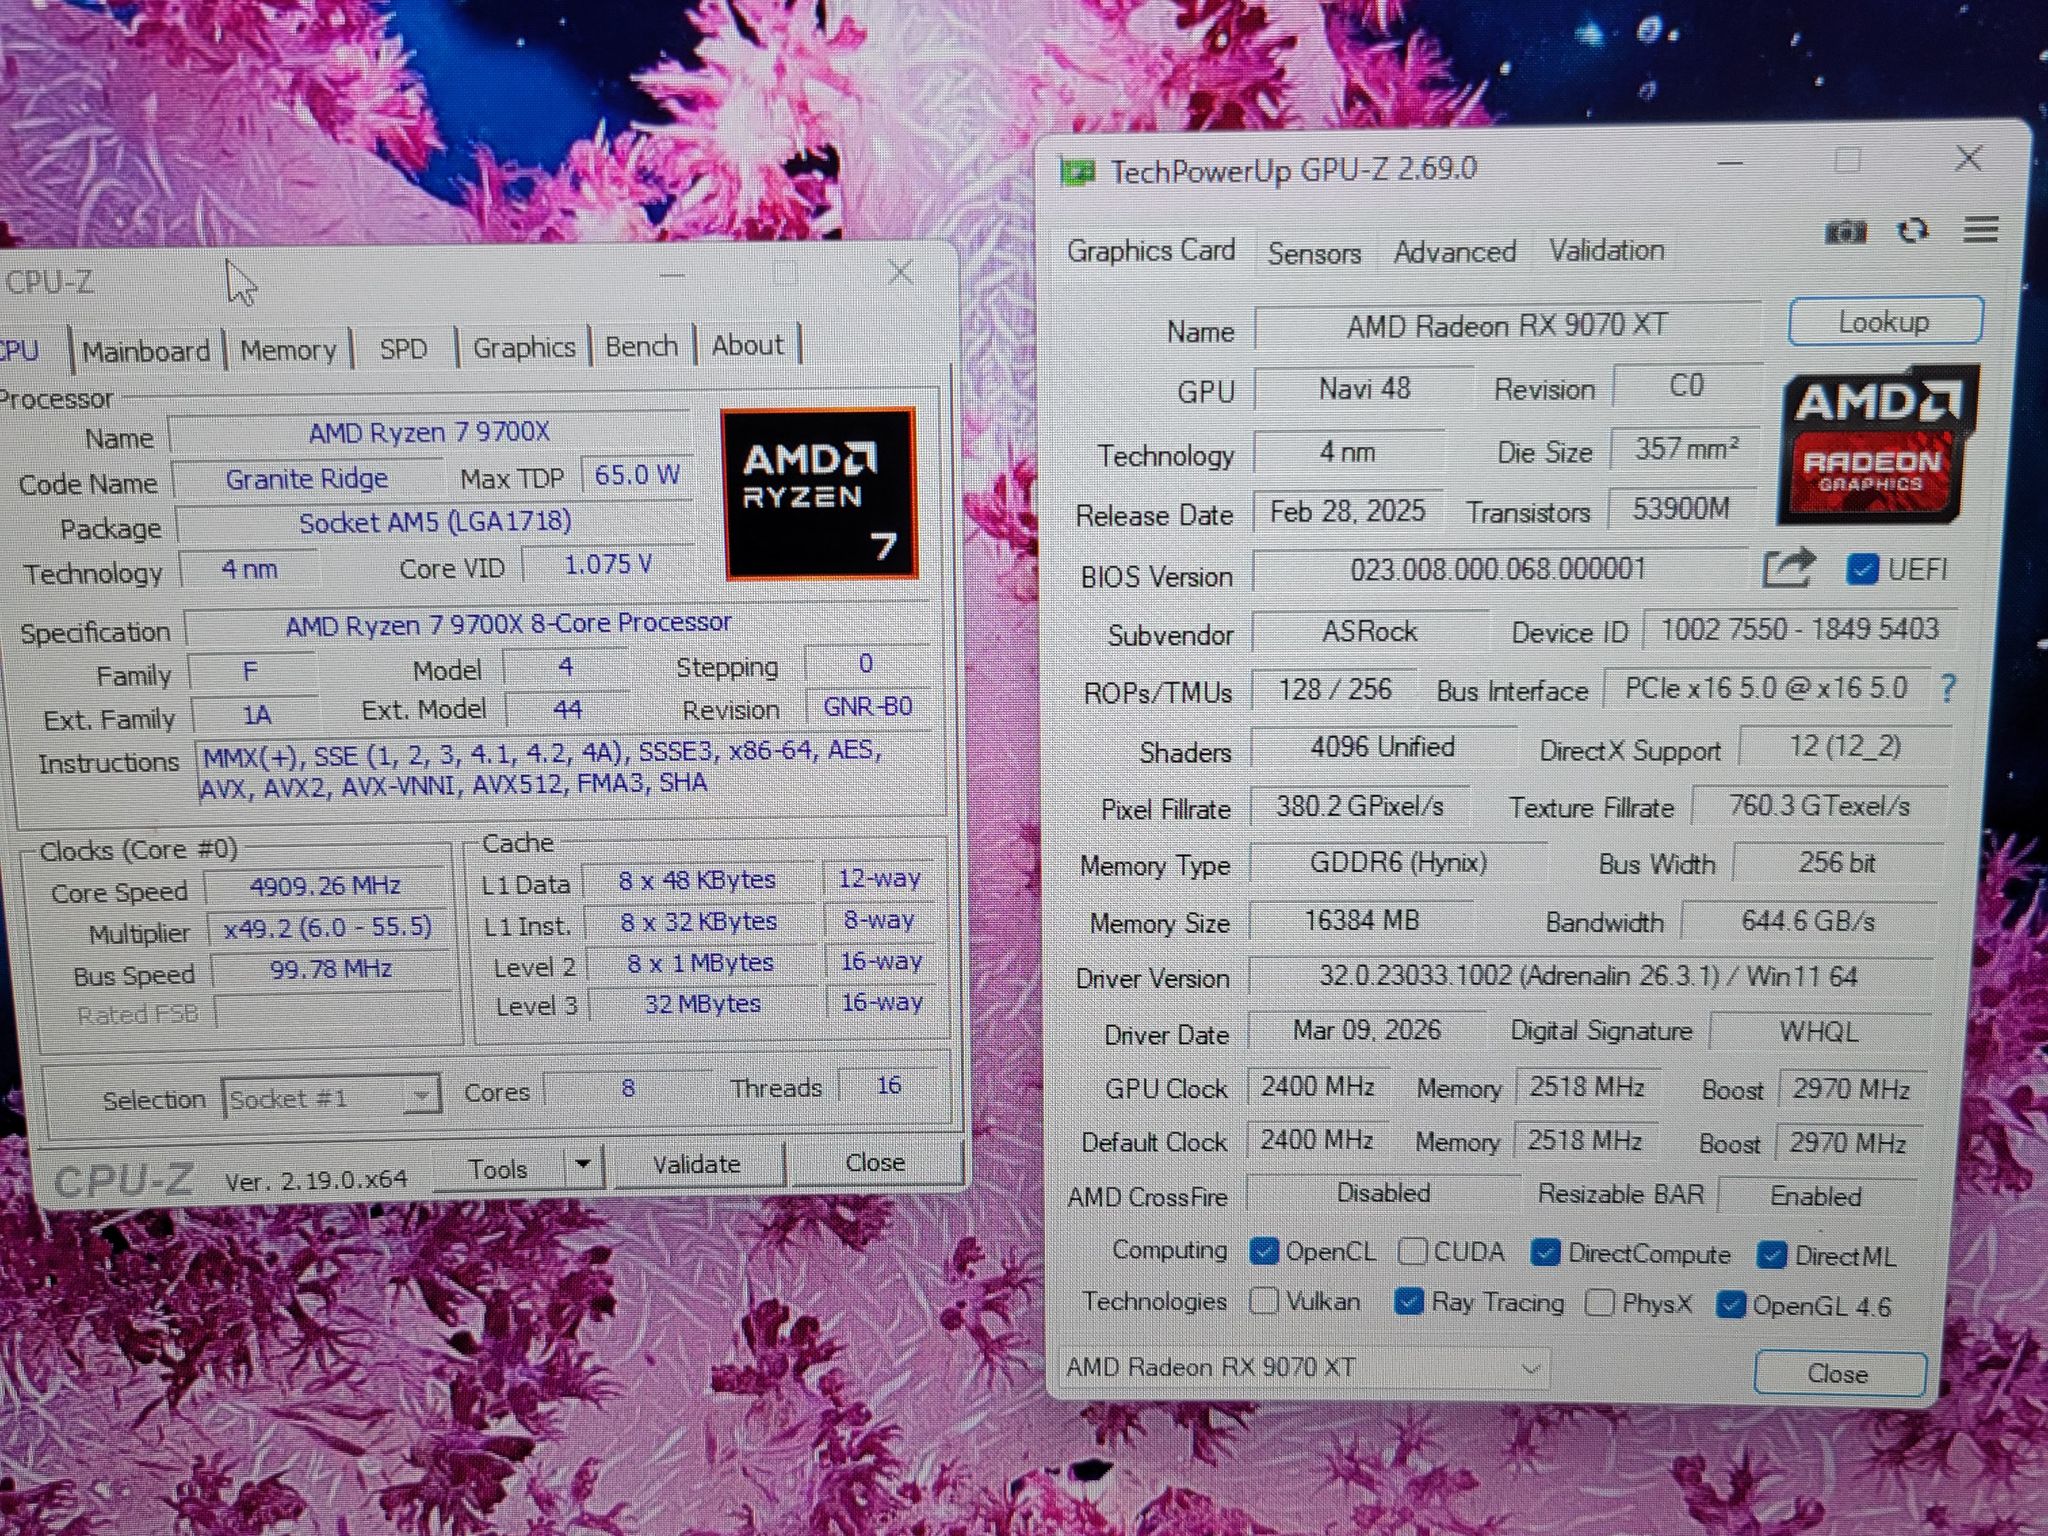Screen dimensions: 2048x1536
Task: Toggle the OpenCL checkbox
Action: [x=1264, y=1251]
